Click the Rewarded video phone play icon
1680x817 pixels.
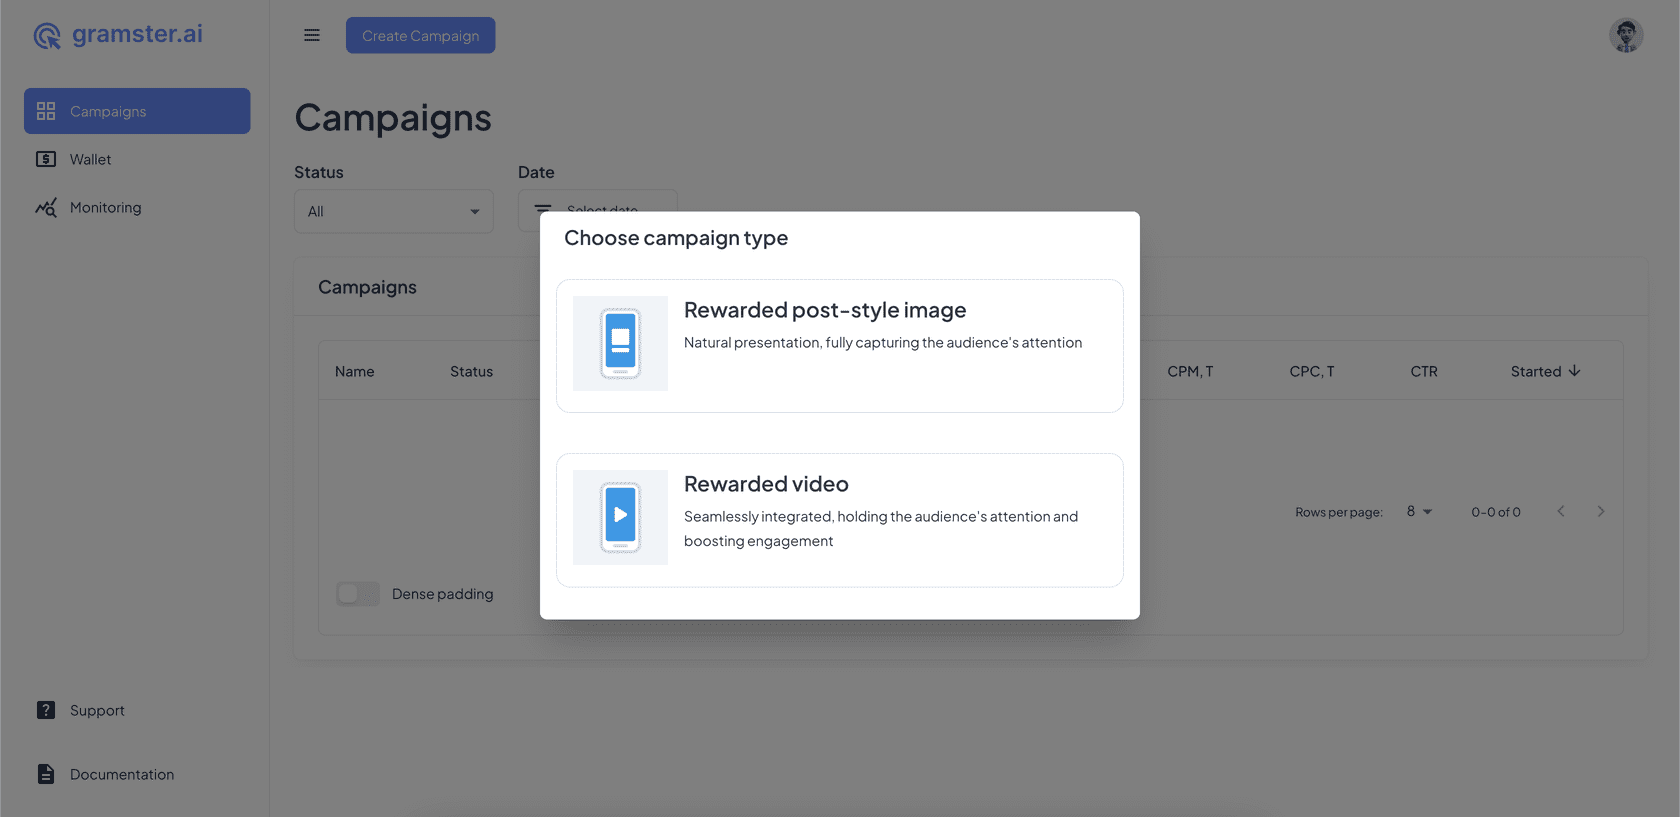(620, 517)
